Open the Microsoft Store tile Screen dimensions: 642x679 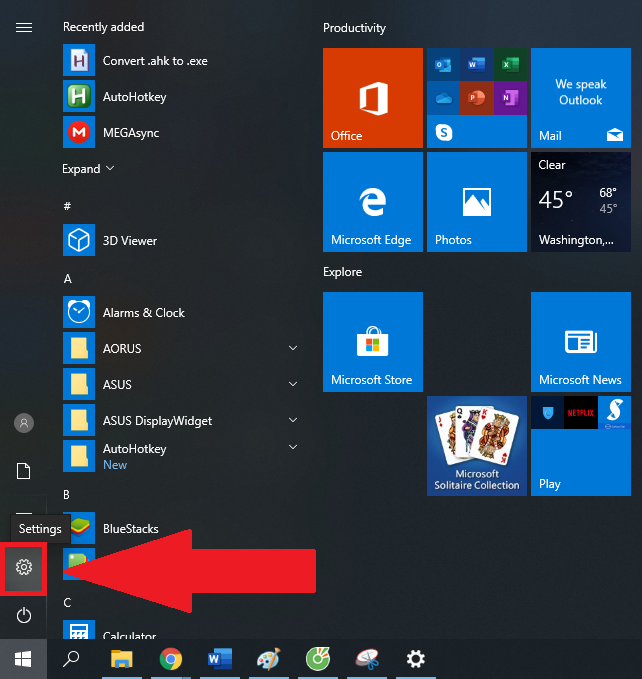click(372, 341)
